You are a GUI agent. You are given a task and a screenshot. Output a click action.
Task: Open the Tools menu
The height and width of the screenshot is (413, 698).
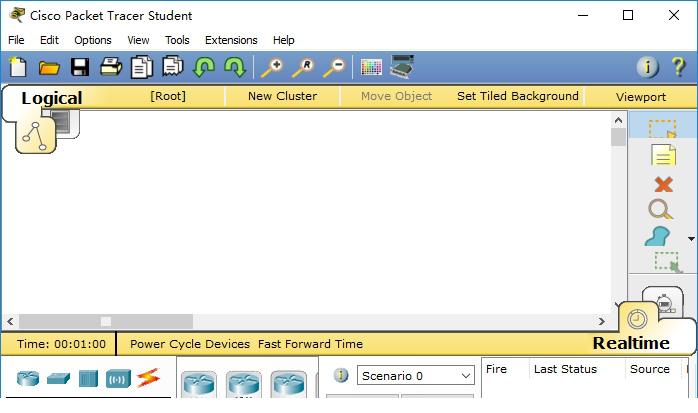coord(177,40)
